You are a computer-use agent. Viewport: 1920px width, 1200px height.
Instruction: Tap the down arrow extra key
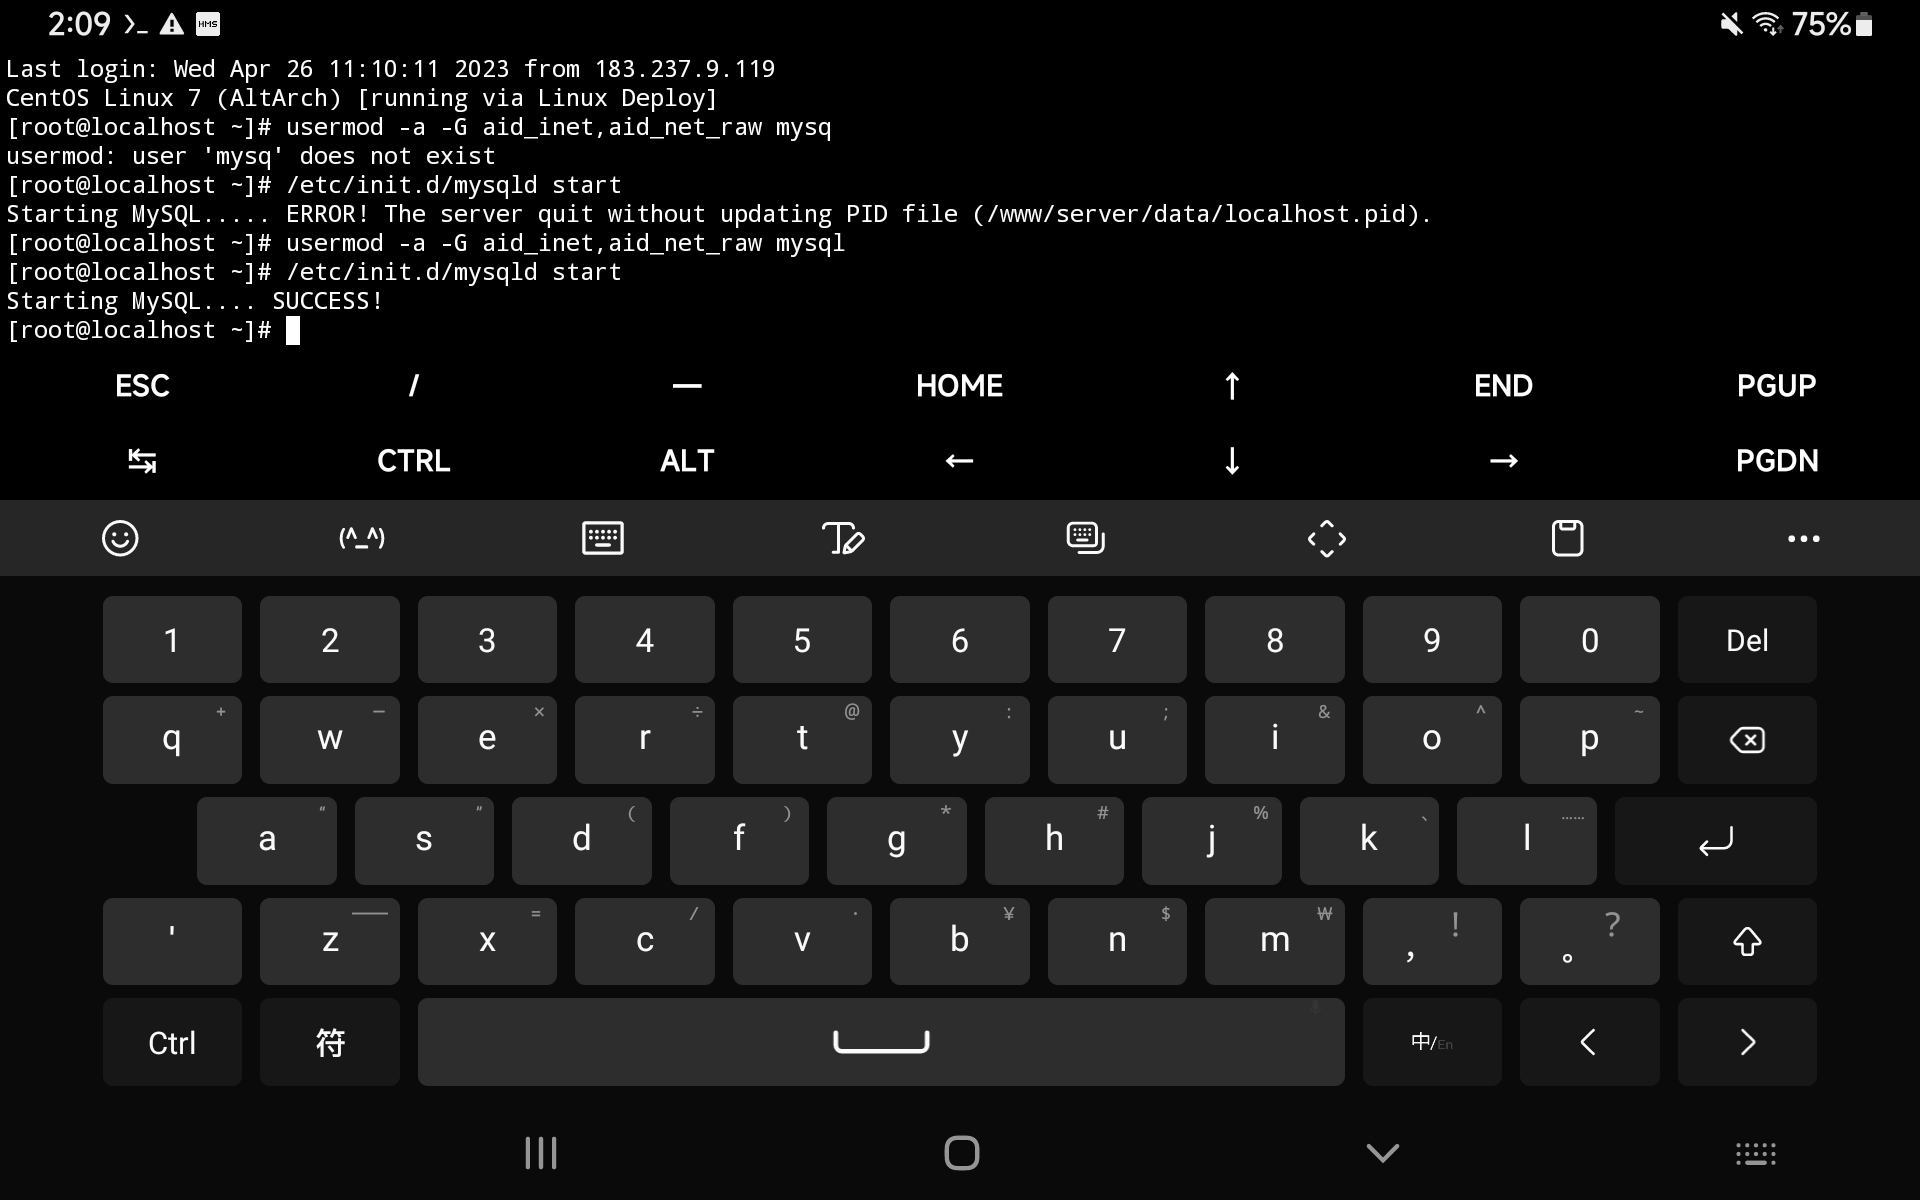pyautogui.click(x=1232, y=461)
